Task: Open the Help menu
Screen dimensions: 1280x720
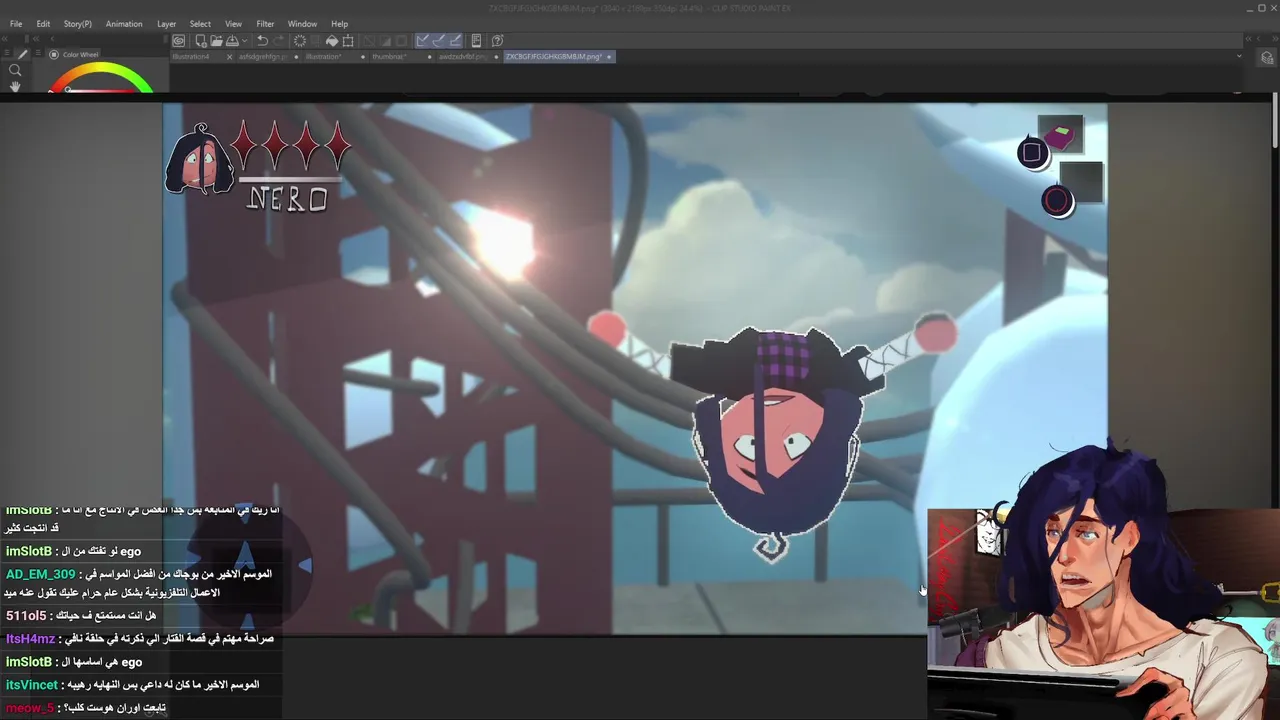Action: tap(339, 24)
